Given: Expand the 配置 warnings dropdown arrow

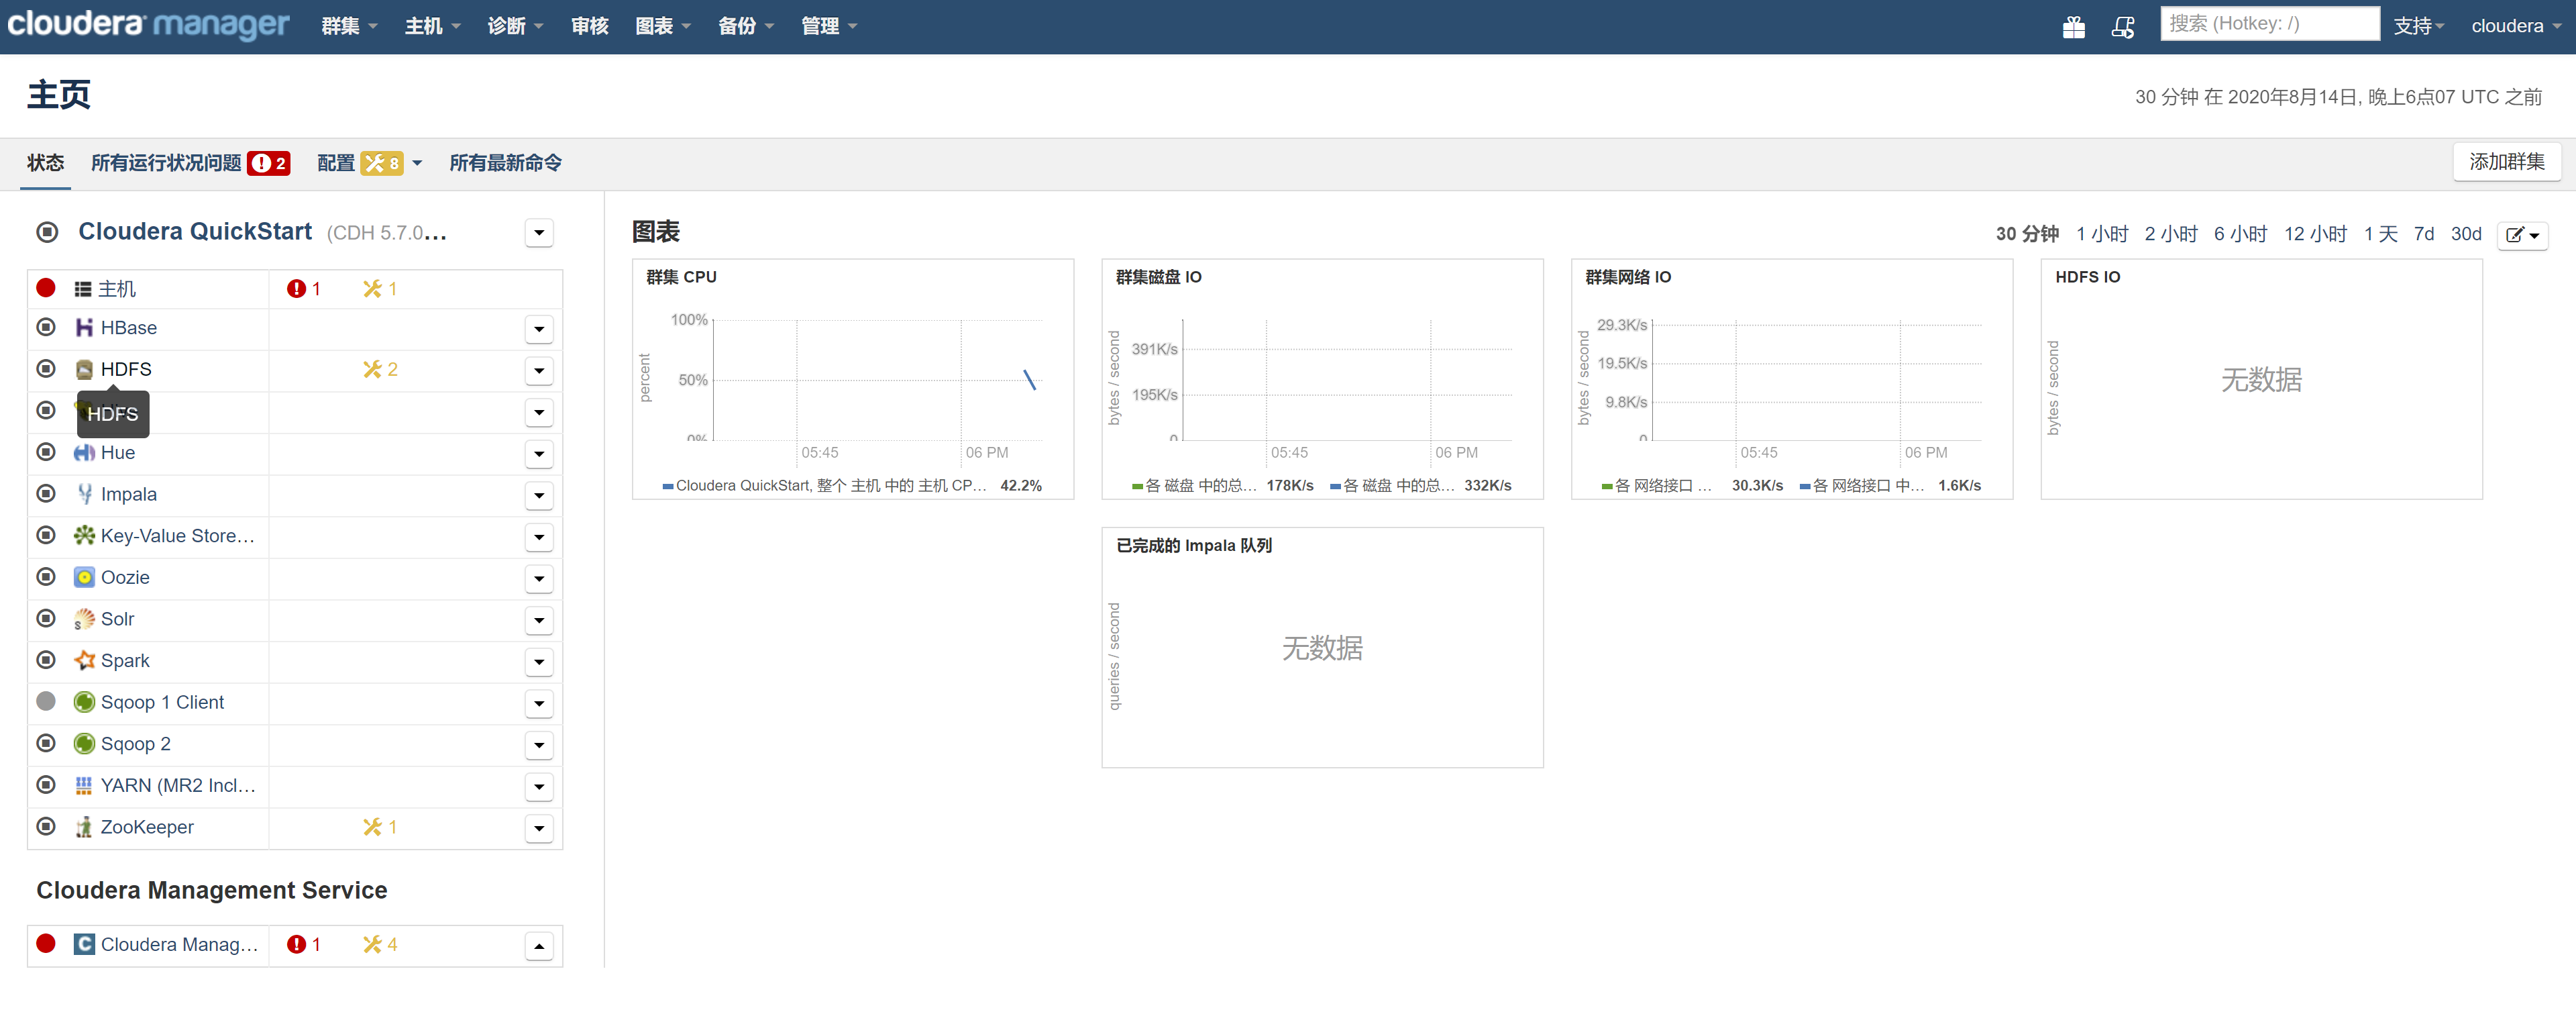Looking at the screenshot, I should (x=417, y=163).
